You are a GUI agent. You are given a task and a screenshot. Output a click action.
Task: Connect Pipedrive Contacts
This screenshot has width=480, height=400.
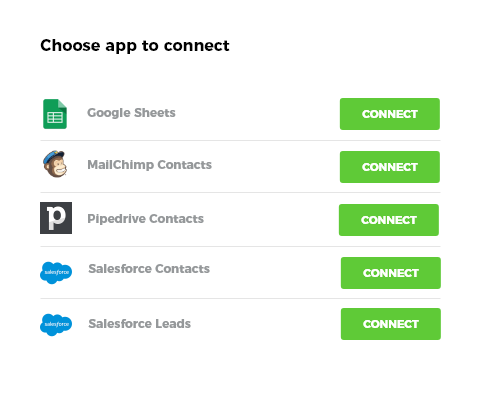click(389, 220)
